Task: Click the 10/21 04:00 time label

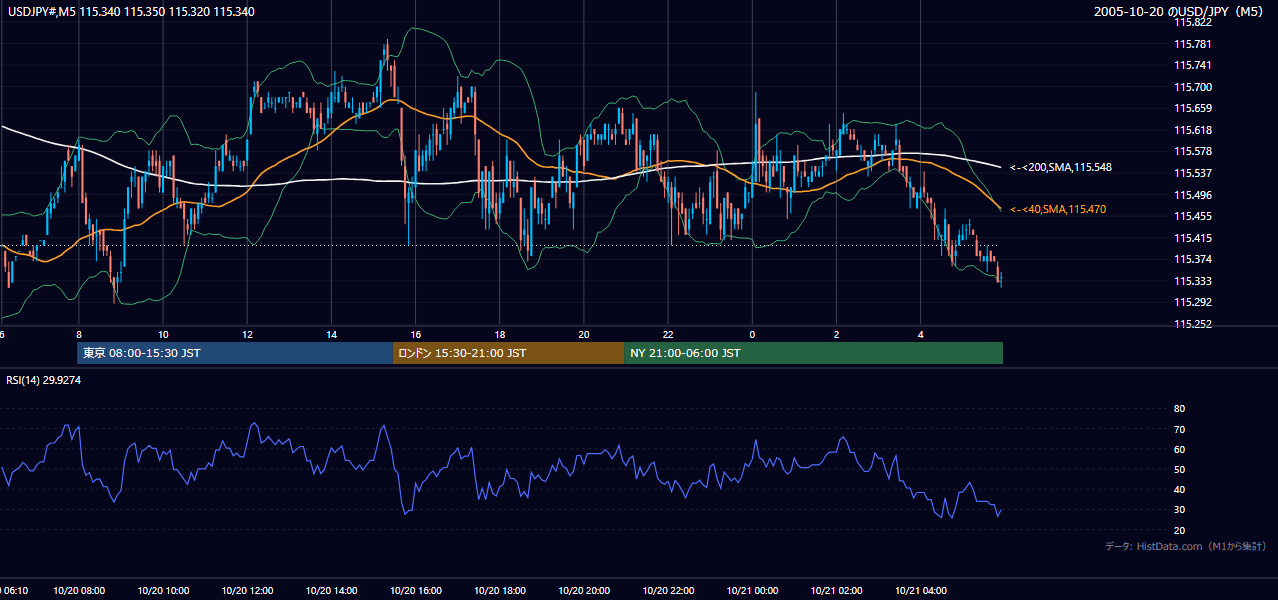Action: tap(920, 591)
